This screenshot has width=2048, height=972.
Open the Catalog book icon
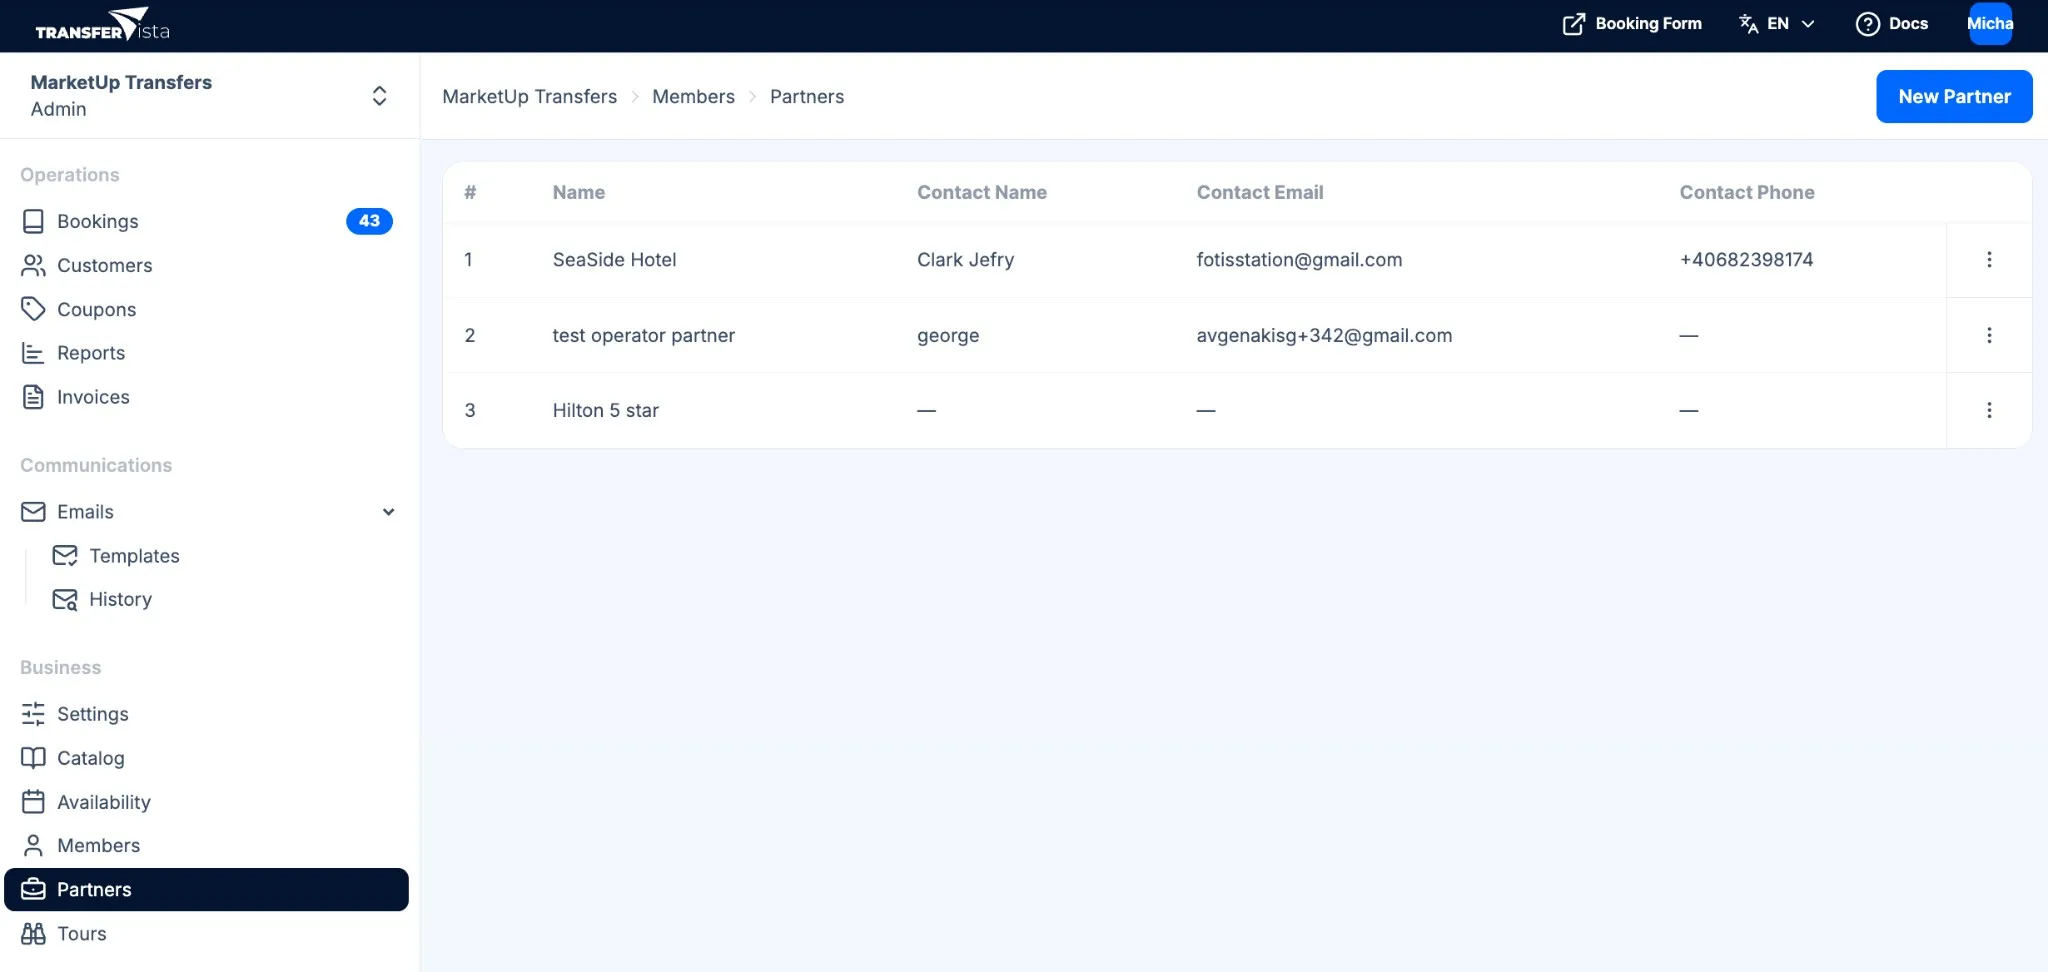(33, 757)
